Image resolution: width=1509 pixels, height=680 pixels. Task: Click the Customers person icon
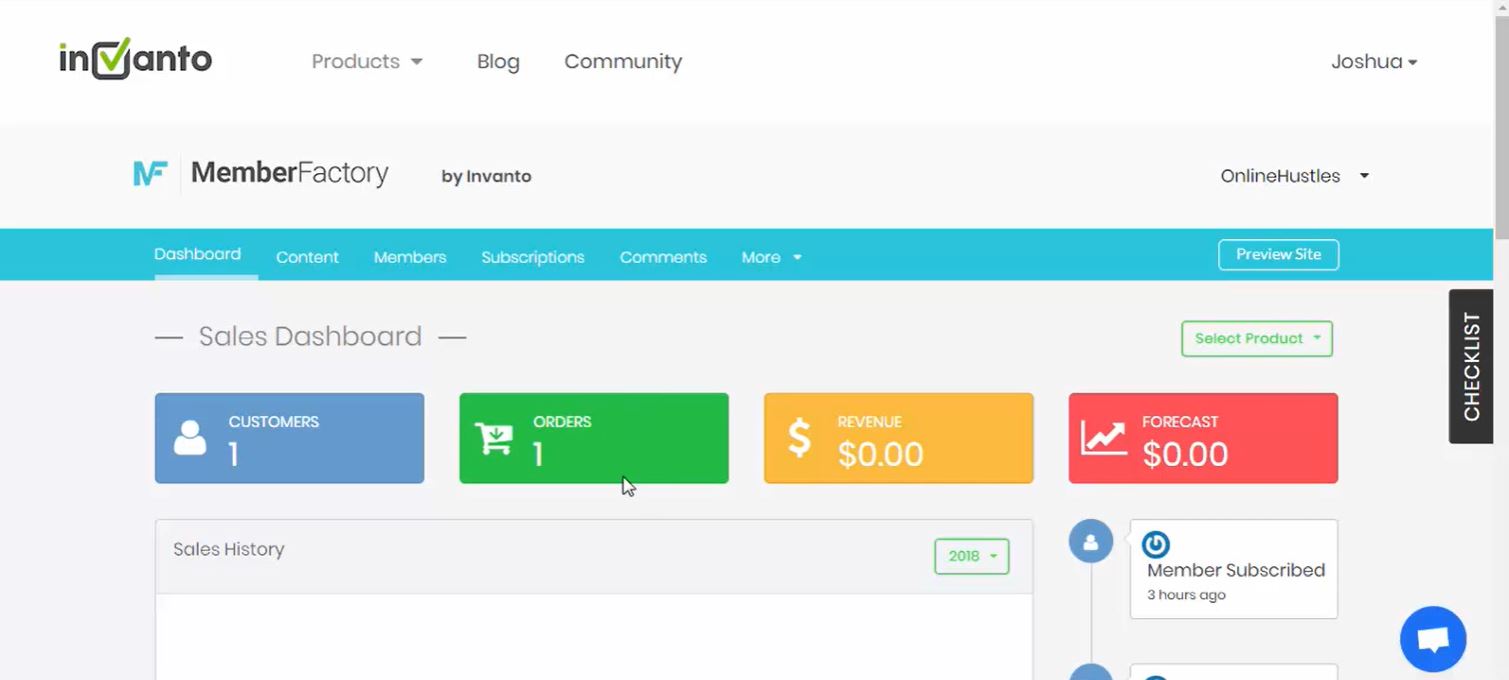[x=190, y=438]
